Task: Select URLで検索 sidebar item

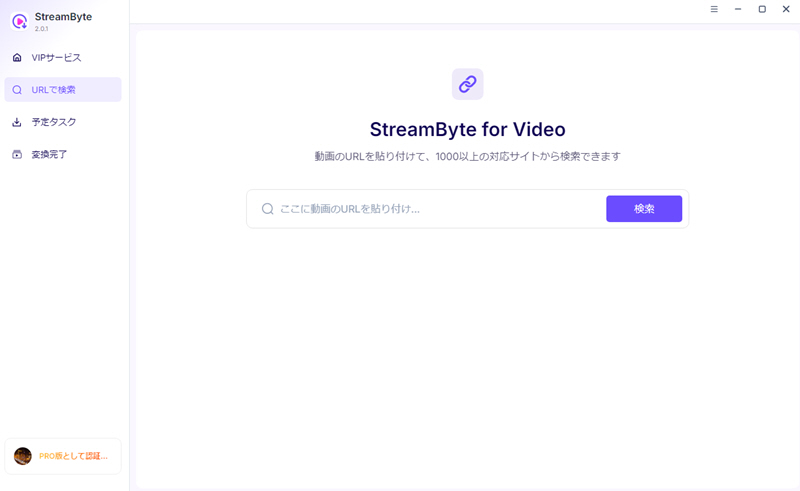Action: (x=63, y=90)
